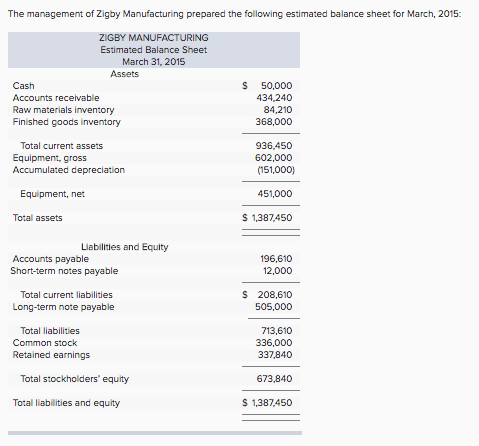Select 'Long-term note payable' label
This screenshot has width=479, height=446.
63,307
